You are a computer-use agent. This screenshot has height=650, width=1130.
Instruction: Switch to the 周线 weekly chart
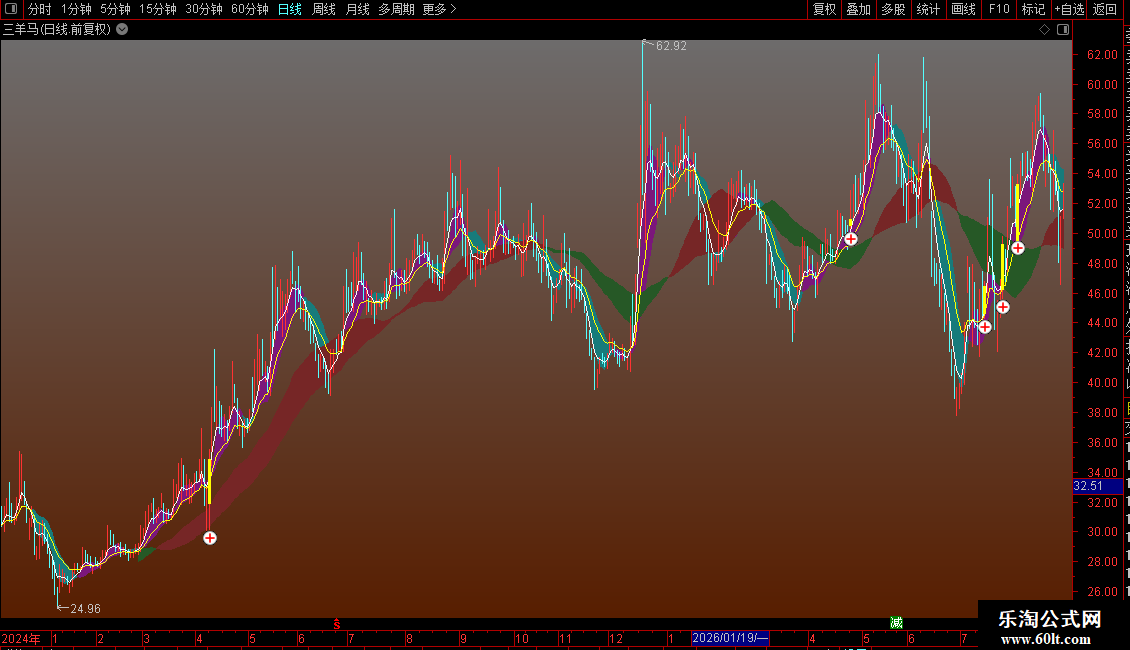click(324, 9)
